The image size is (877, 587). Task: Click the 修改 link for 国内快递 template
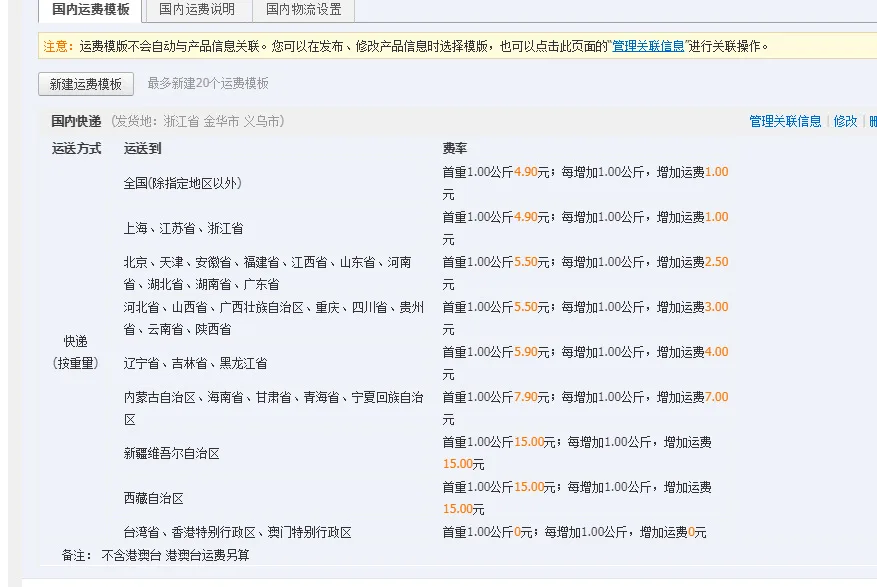[x=845, y=121]
